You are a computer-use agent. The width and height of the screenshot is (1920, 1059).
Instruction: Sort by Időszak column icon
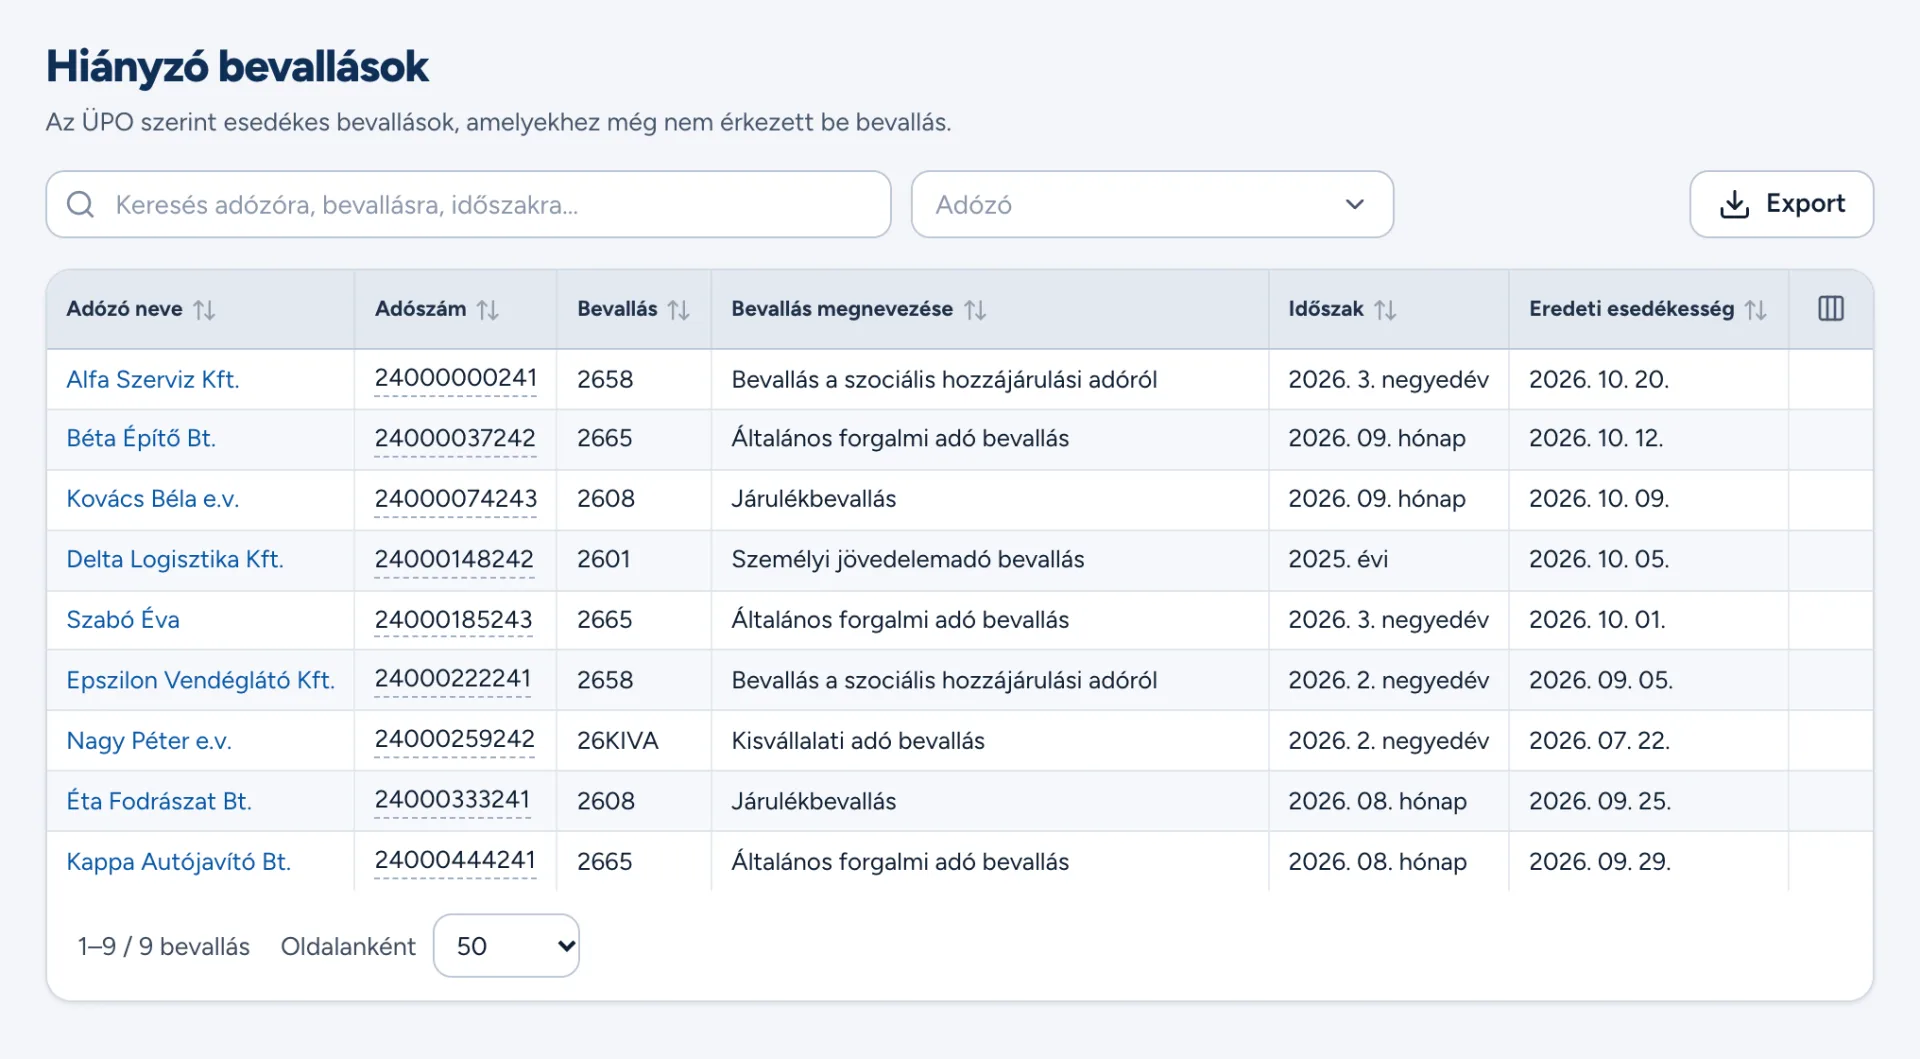click(x=1385, y=310)
